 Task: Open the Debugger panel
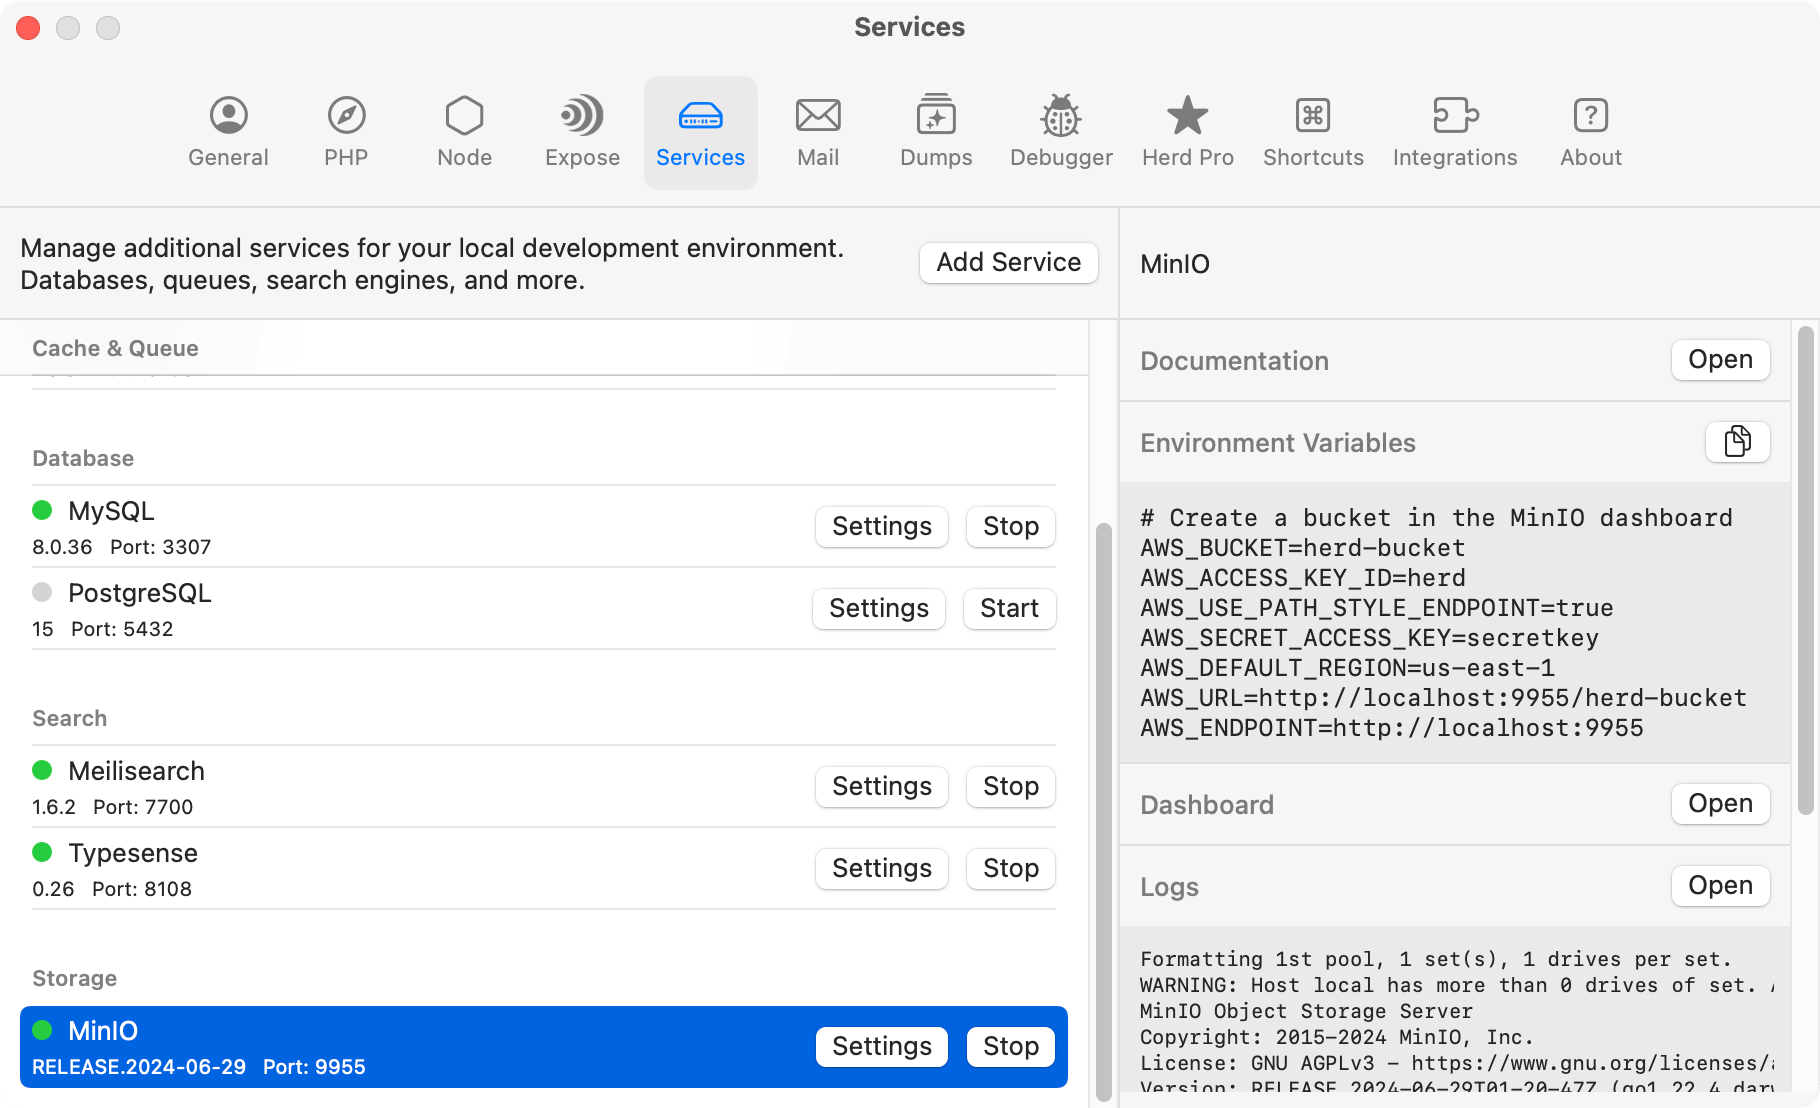(x=1060, y=130)
